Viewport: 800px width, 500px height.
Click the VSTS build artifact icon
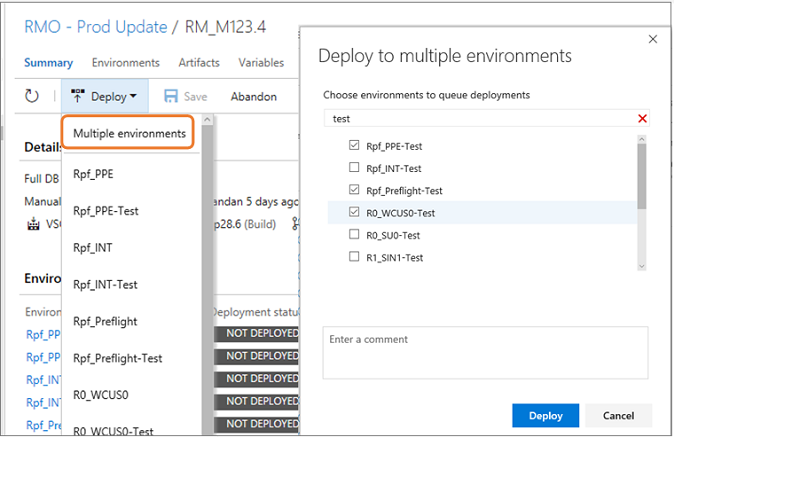[x=33, y=224]
